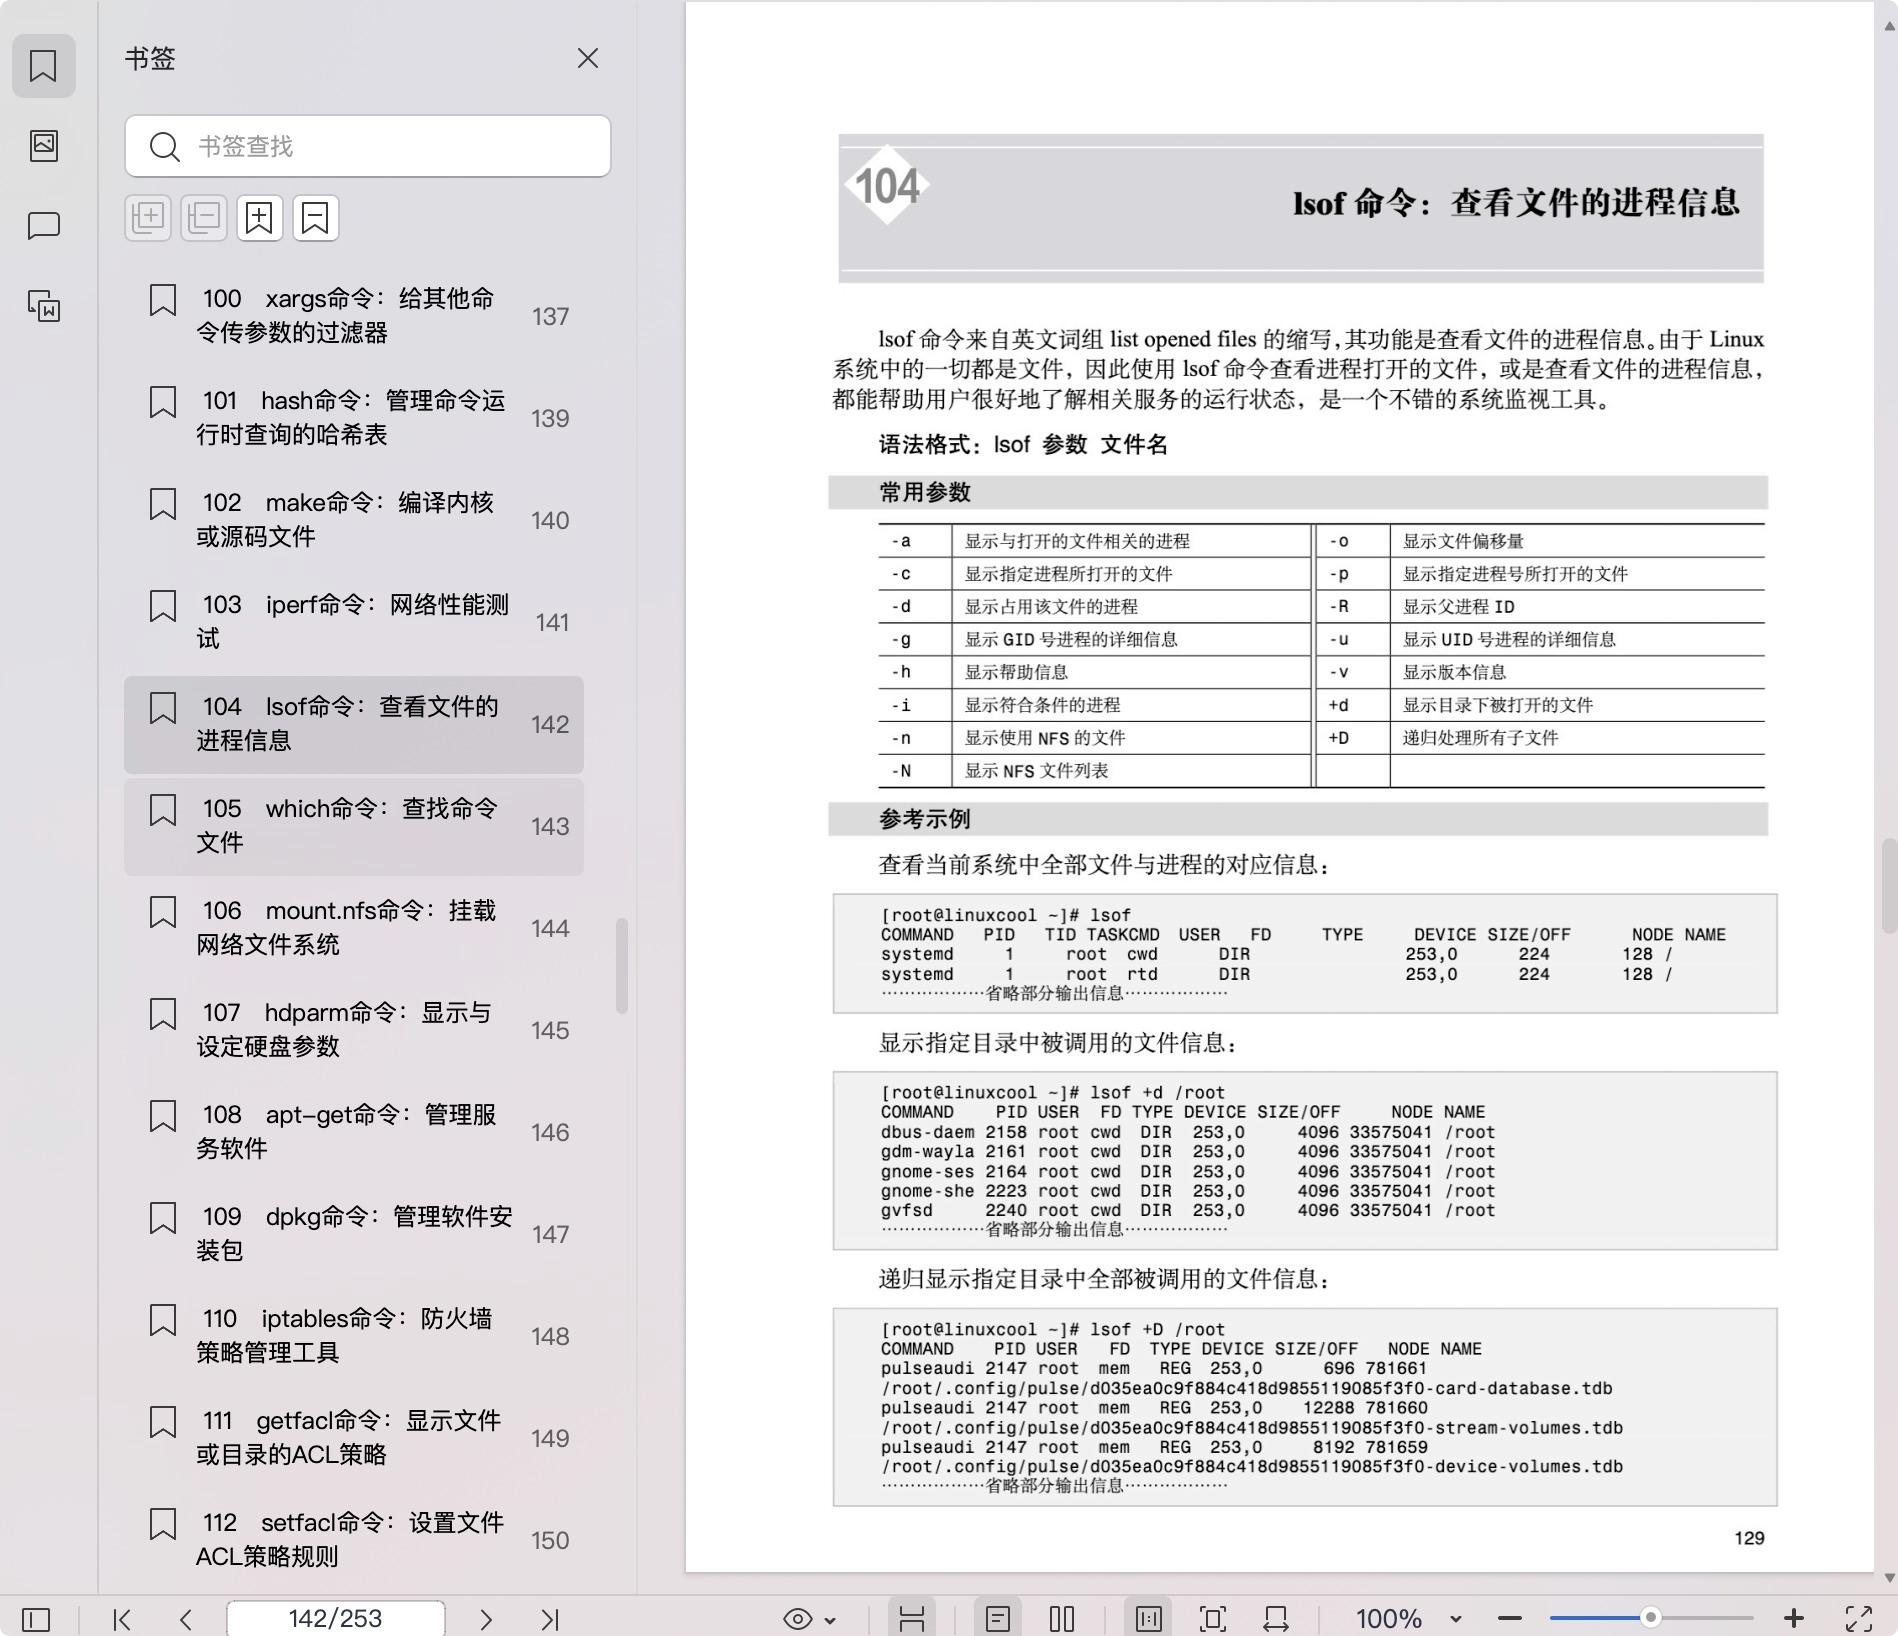Switch to two-page view
Screen dimensions: 1898x1636
click(x=1062, y=1619)
